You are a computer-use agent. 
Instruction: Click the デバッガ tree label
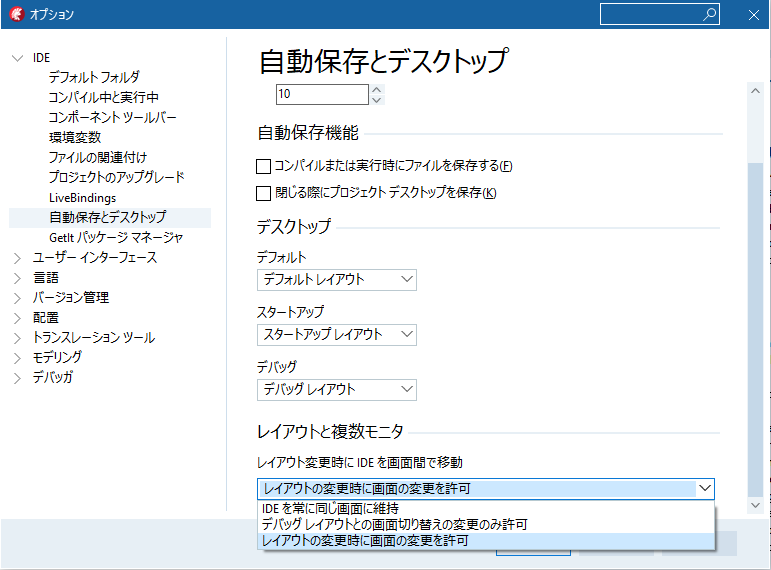53,378
